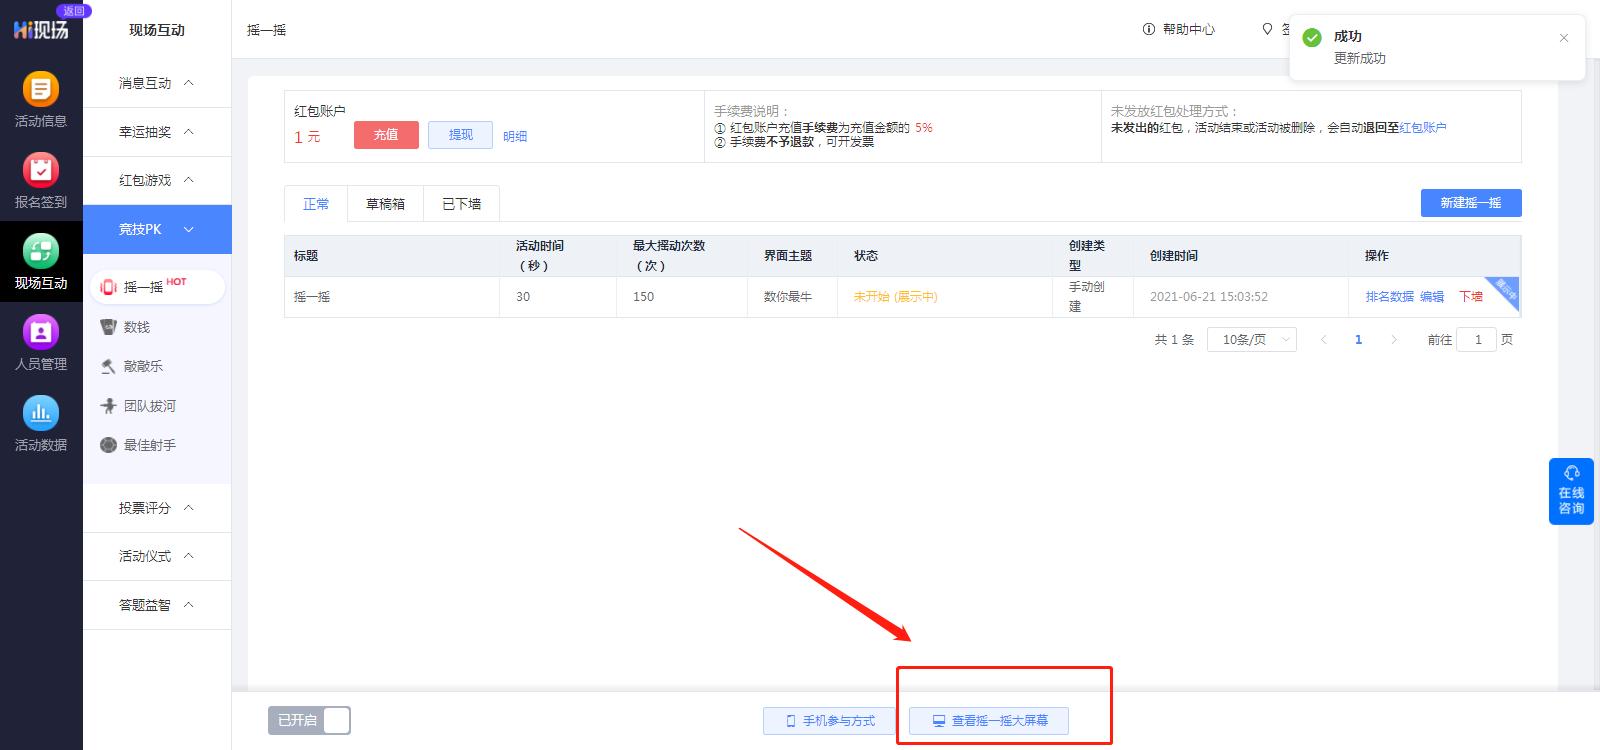Viewport: 1600px width, 750px height.
Task: Select the 现场互动 sidebar icon
Action: 41,262
